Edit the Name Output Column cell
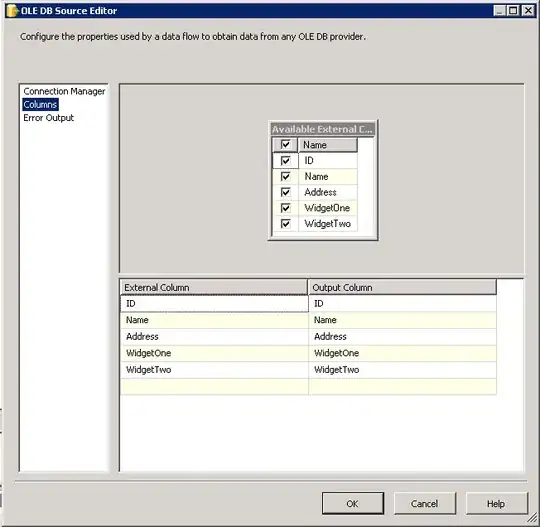The height and width of the screenshot is (527, 540). tap(402, 320)
